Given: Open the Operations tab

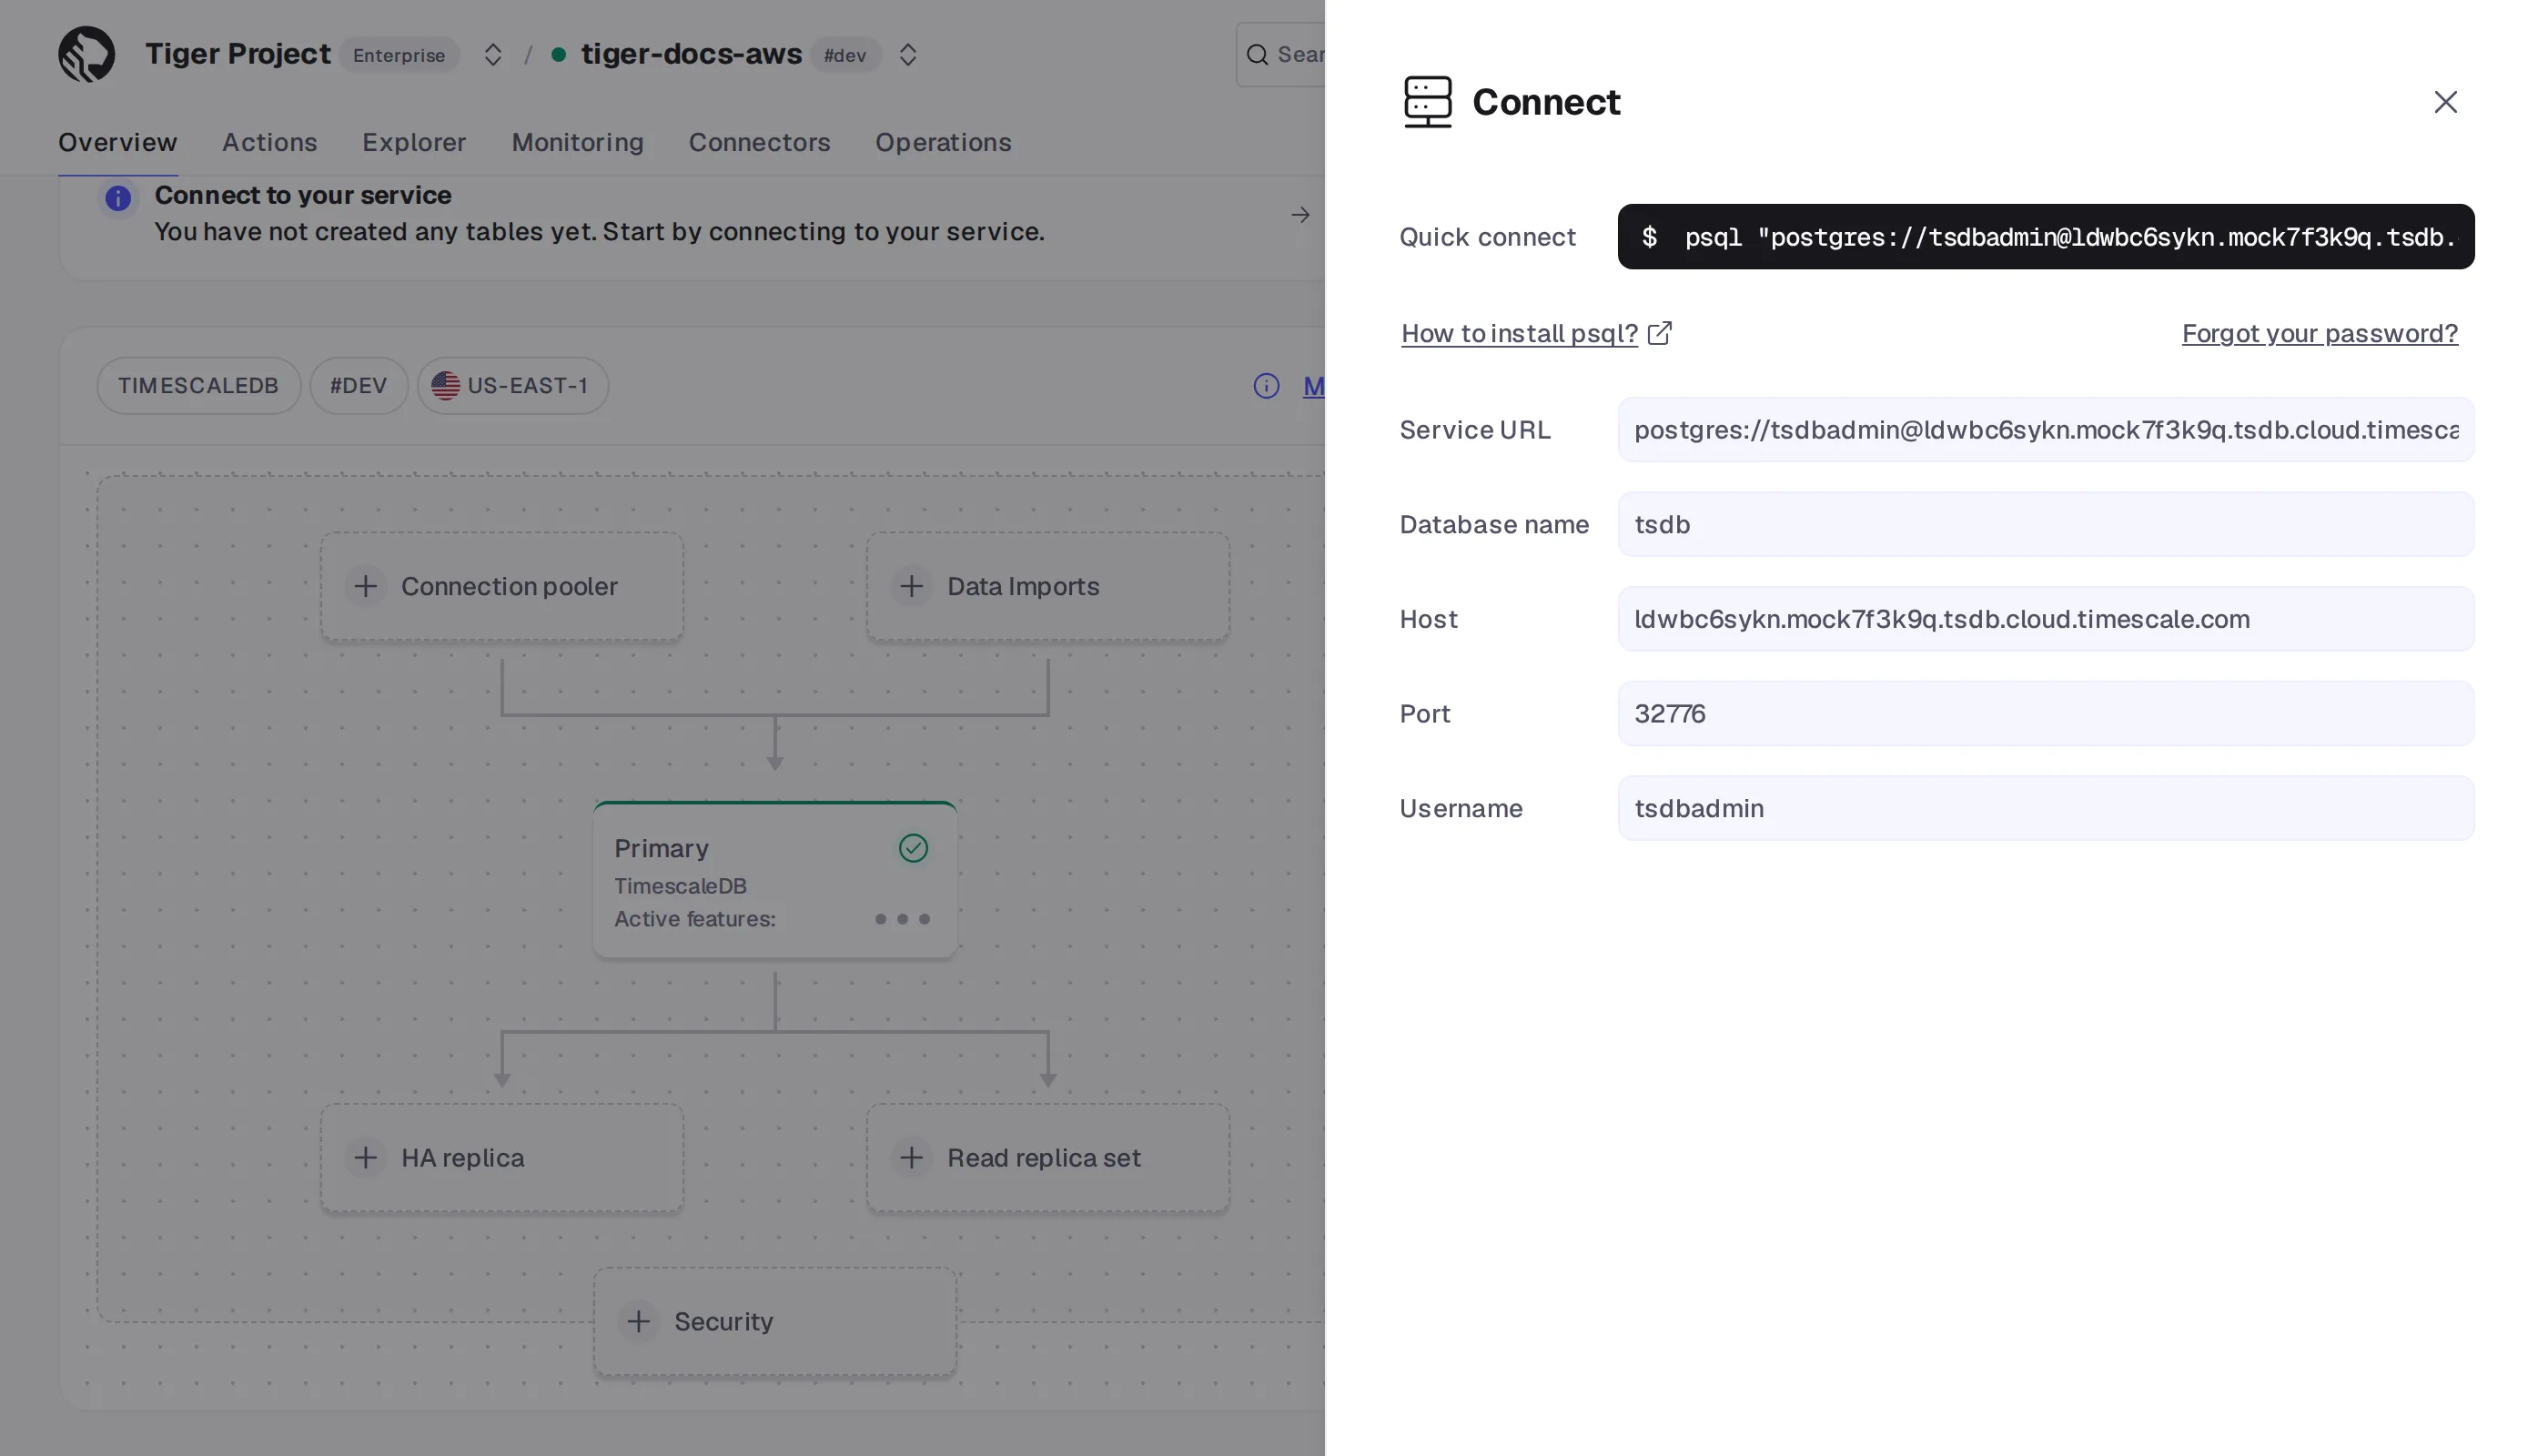Looking at the screenshot, I should pos(943,142).
